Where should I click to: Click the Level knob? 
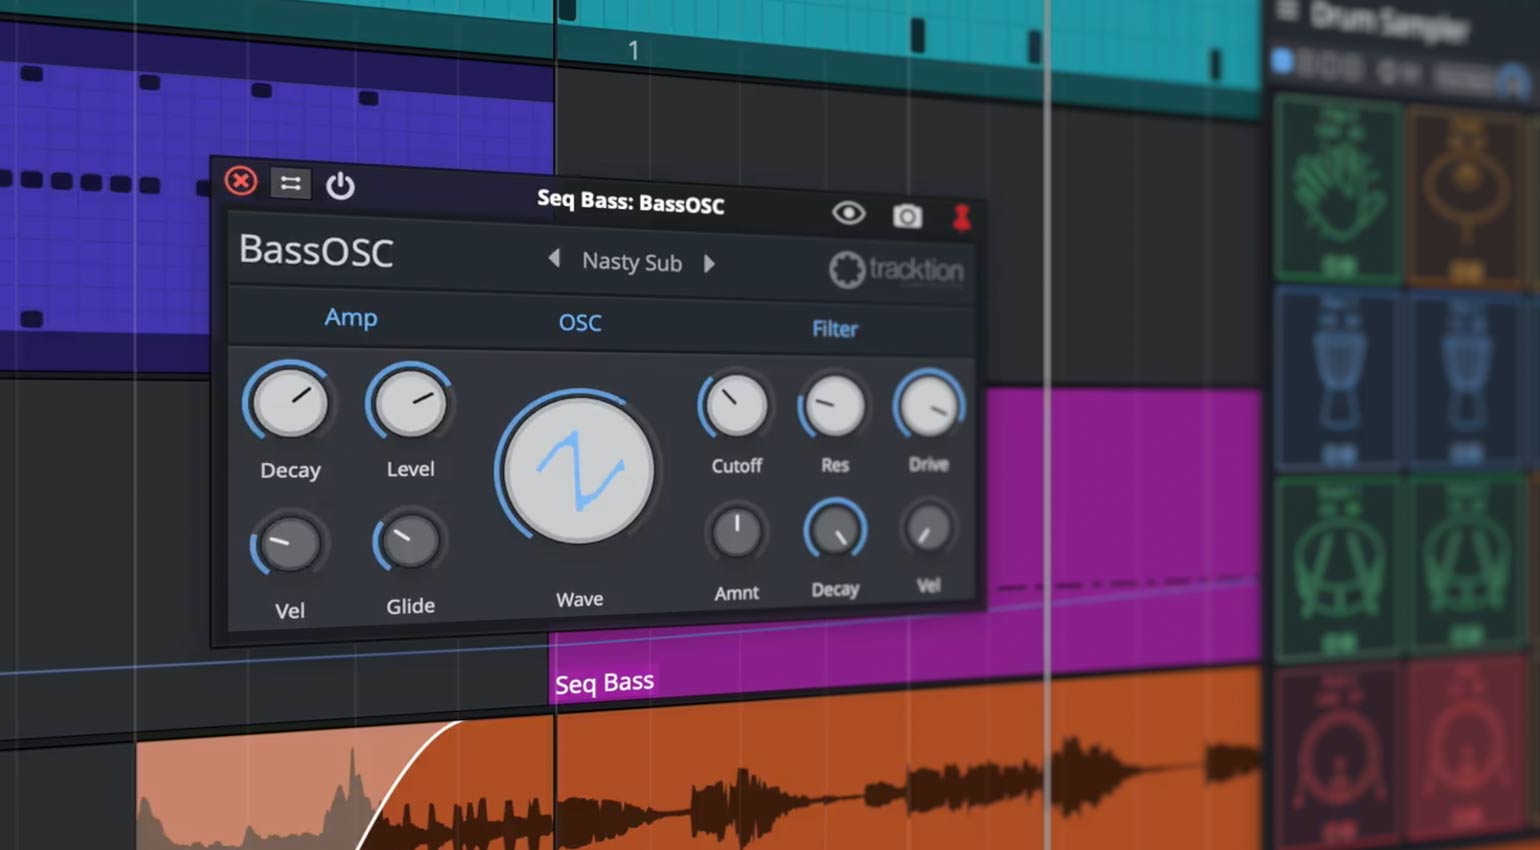410,403
